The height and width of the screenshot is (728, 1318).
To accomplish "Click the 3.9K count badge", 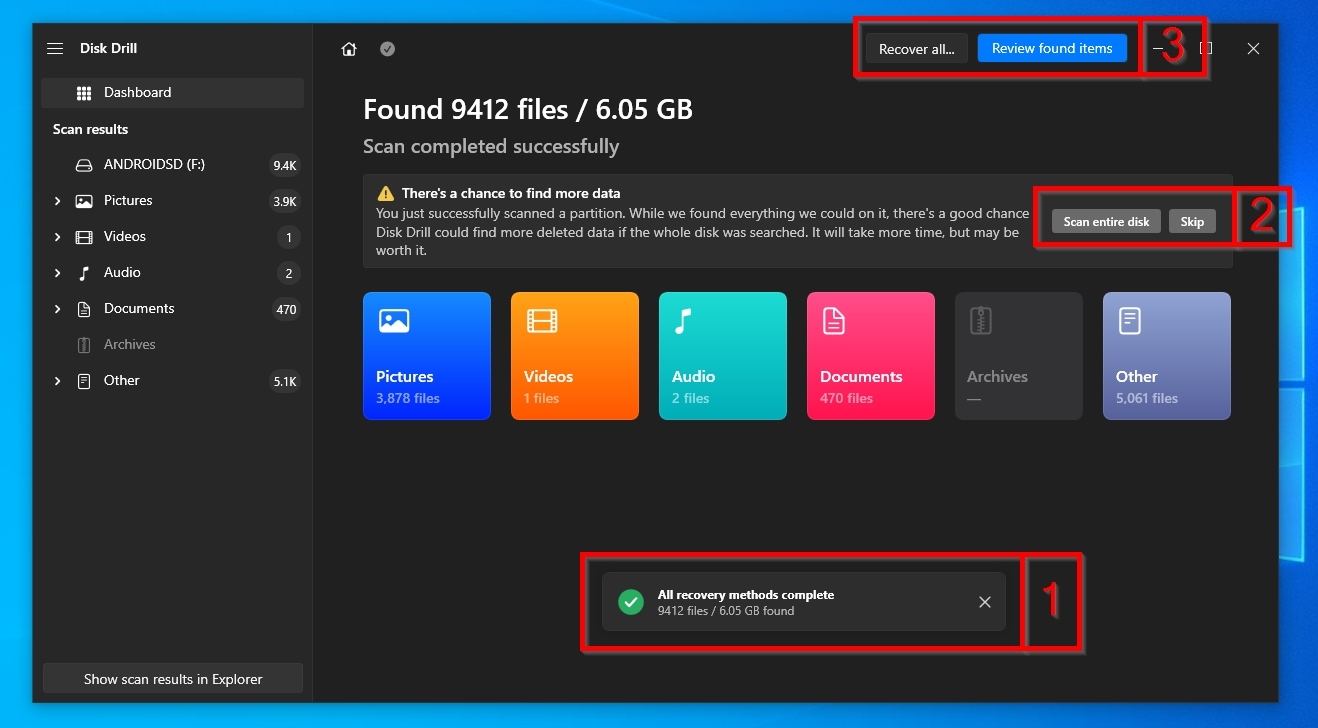I will point(284,202).
